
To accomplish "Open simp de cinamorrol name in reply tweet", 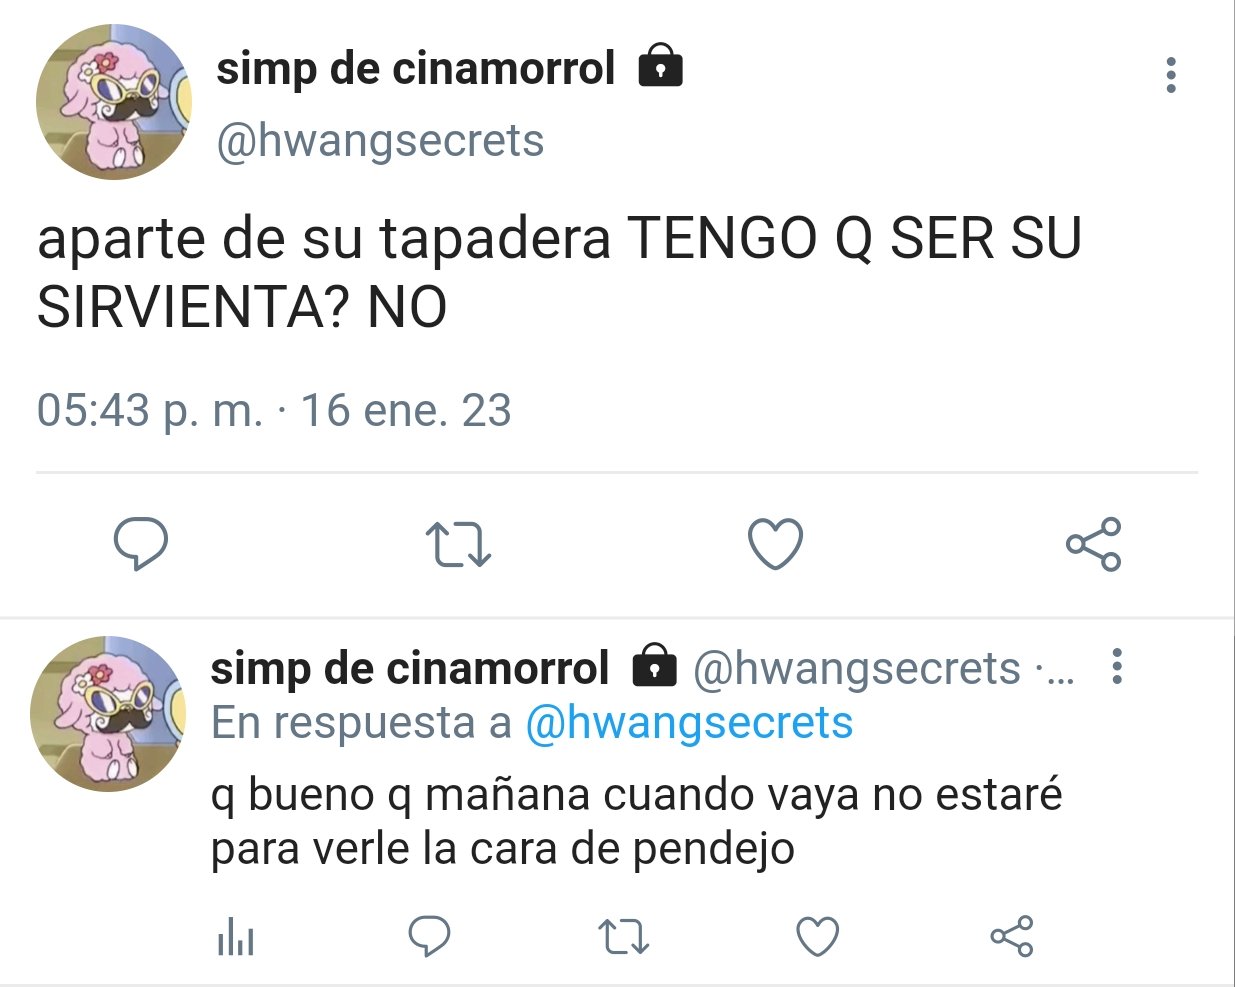I will 409,668.
